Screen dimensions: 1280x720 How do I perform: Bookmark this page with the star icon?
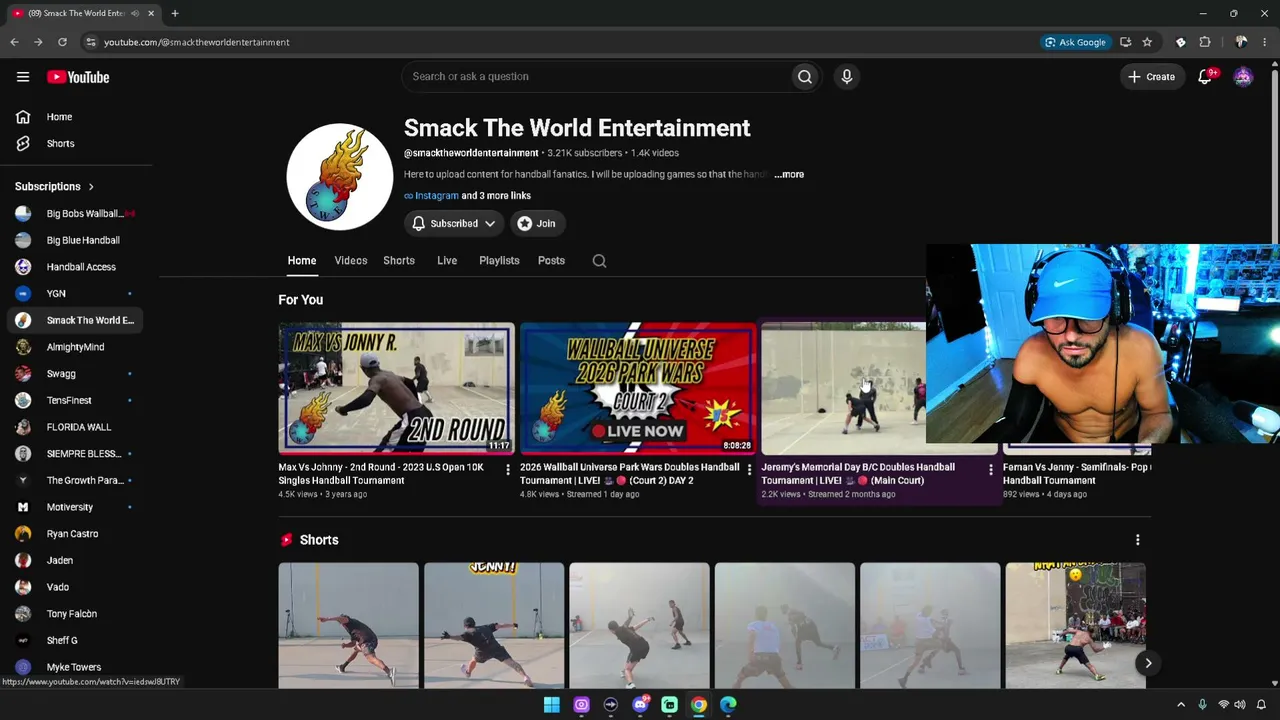(1147, 42)
